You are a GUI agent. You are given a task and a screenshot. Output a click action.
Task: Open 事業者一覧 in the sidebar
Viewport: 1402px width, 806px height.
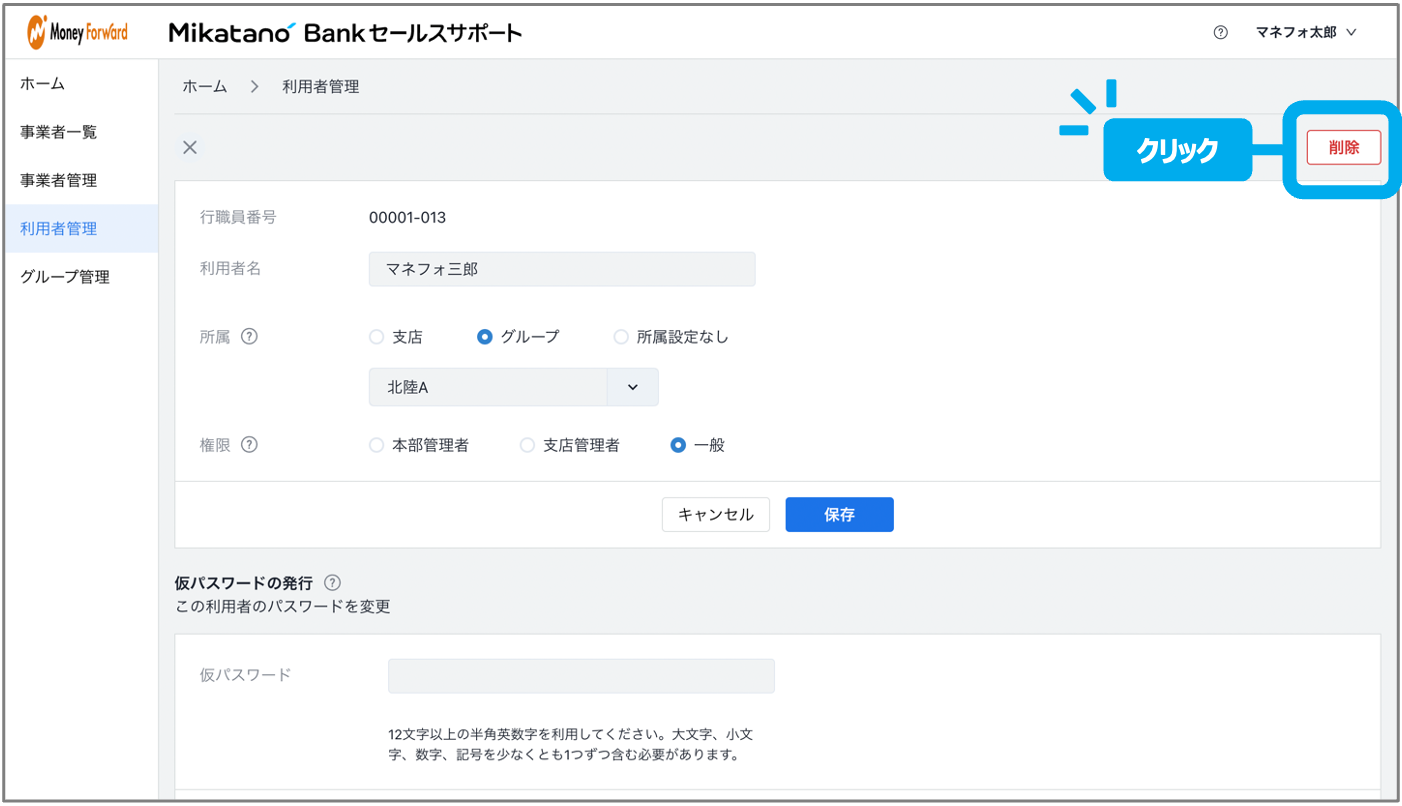(80, 132)
